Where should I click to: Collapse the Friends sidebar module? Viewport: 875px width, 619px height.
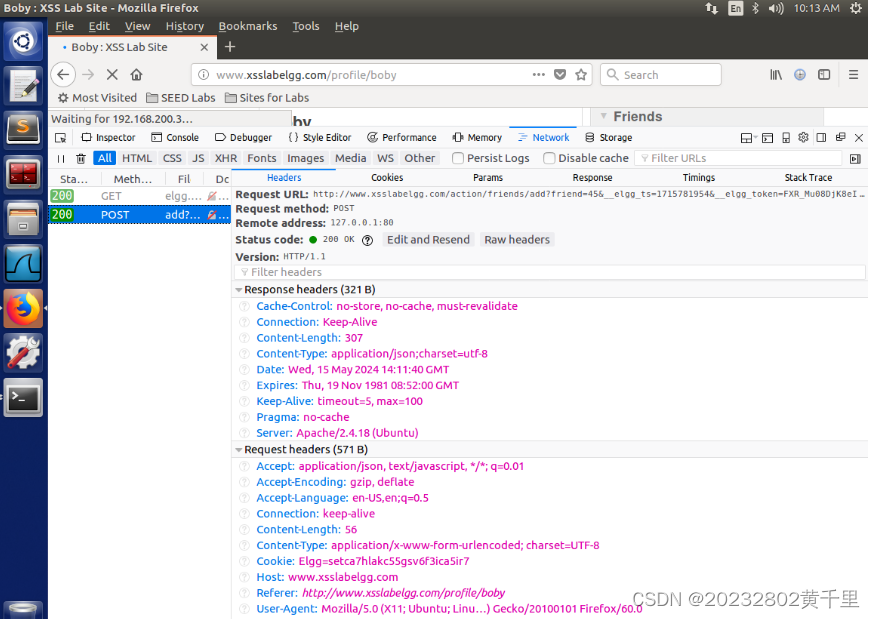(x=603, y=116)
